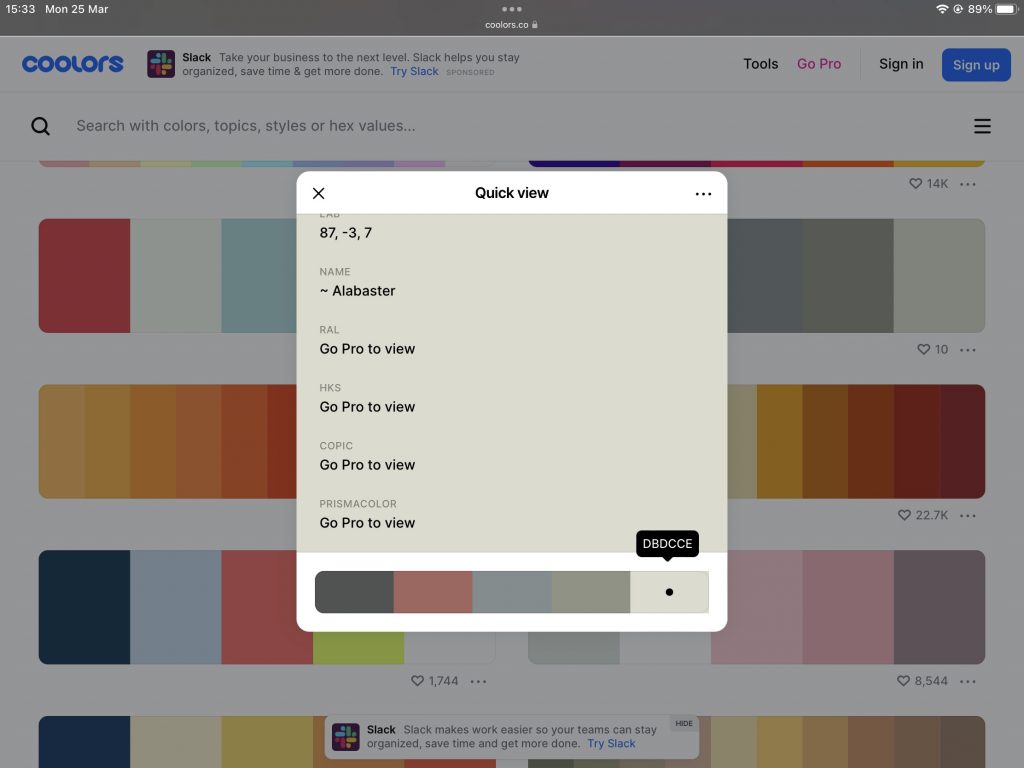Click the navy swatch in background palette
The image size is (1024, 768).
pos(84,607)
